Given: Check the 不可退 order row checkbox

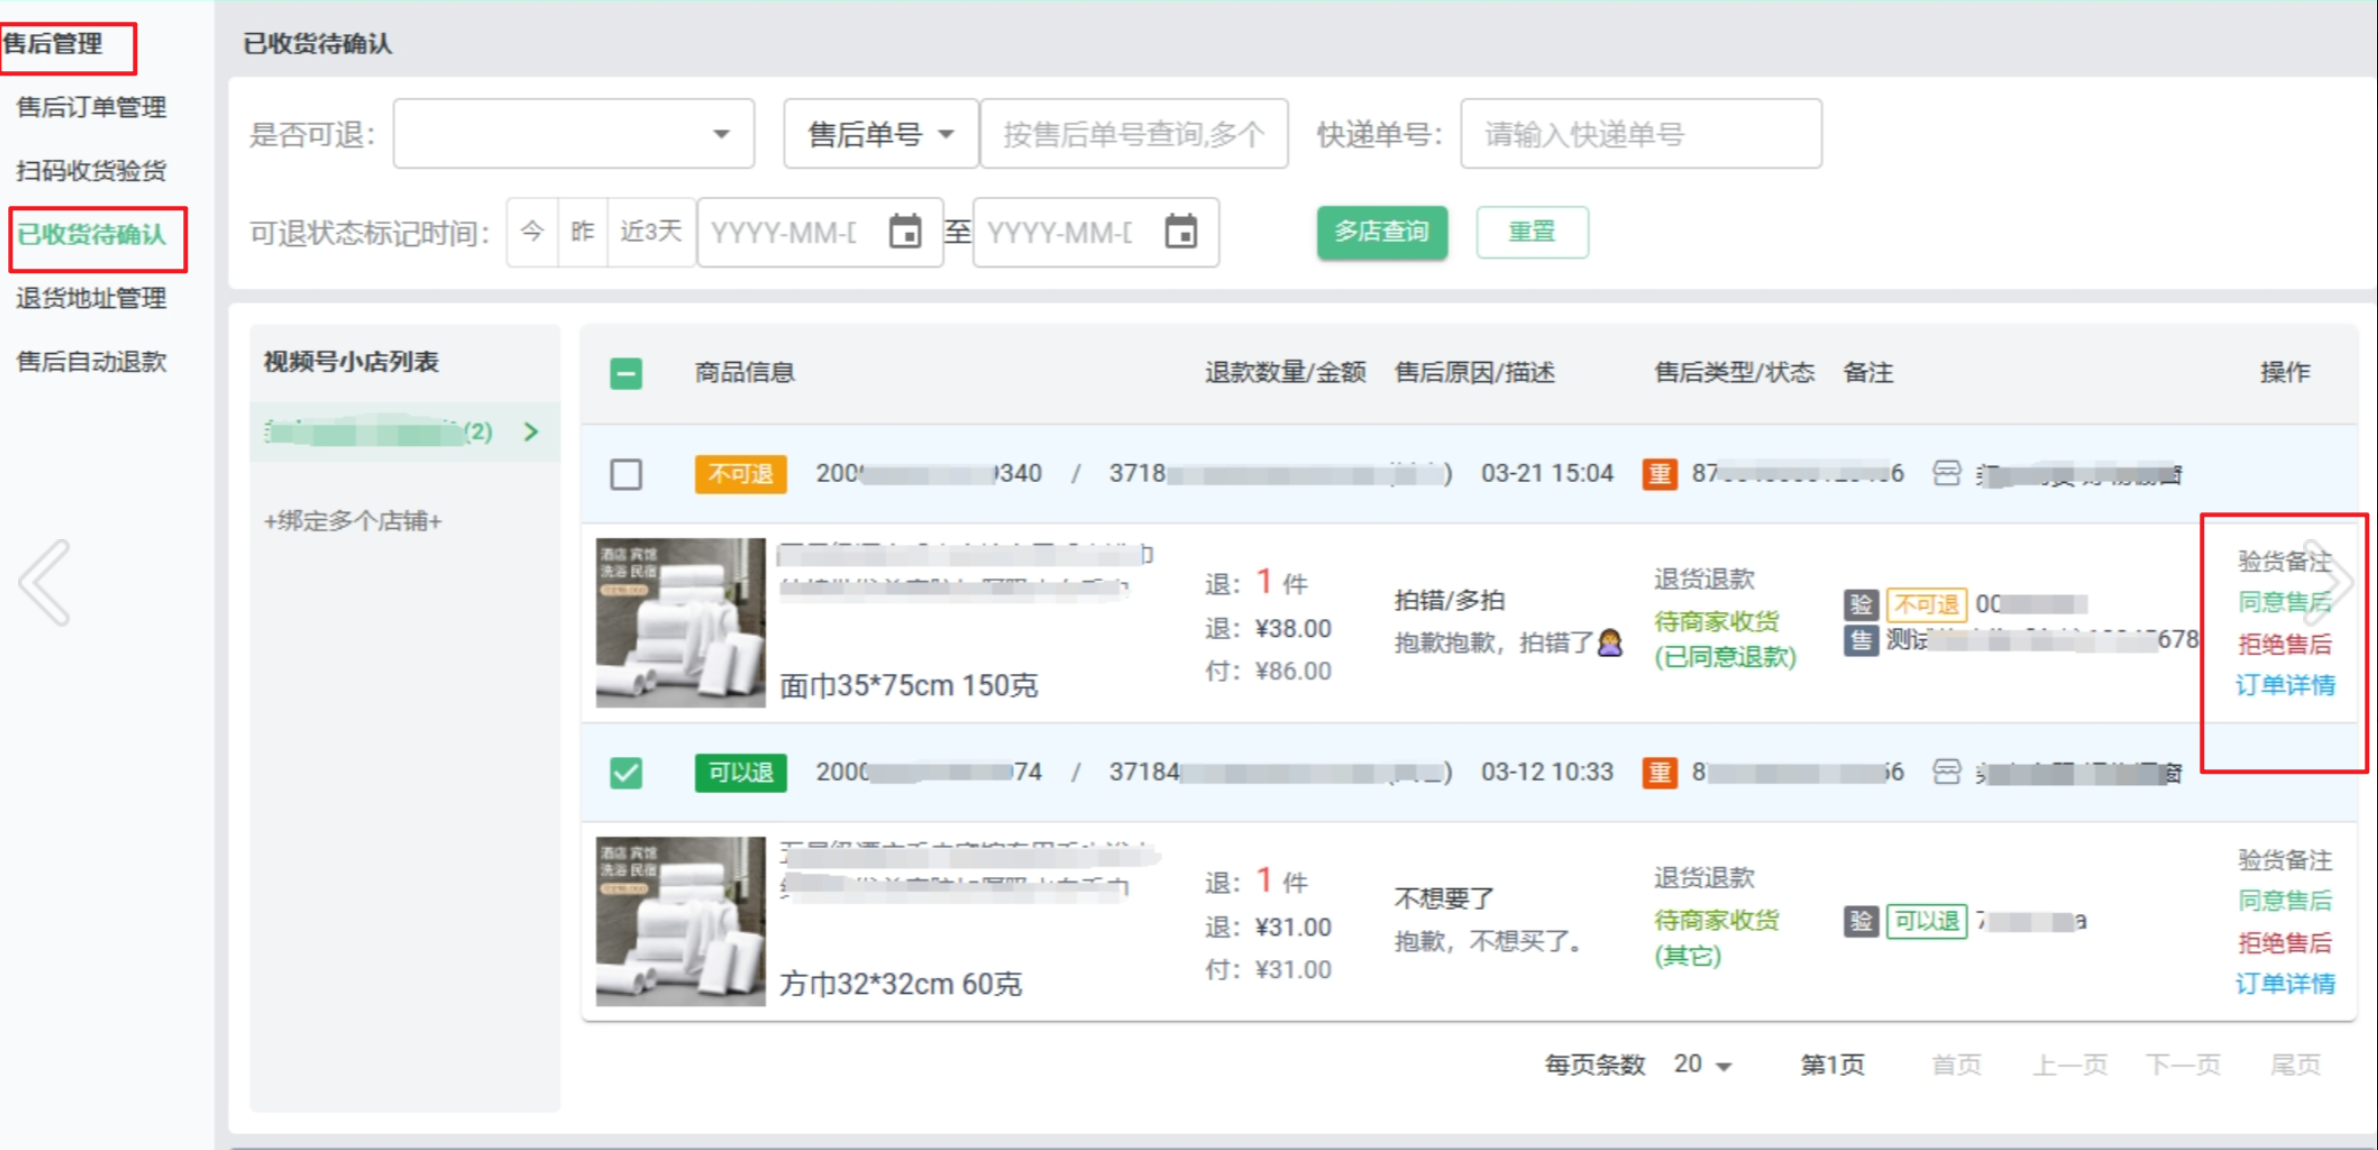Looking at the screenshot, I should click(x=626, y=474).
